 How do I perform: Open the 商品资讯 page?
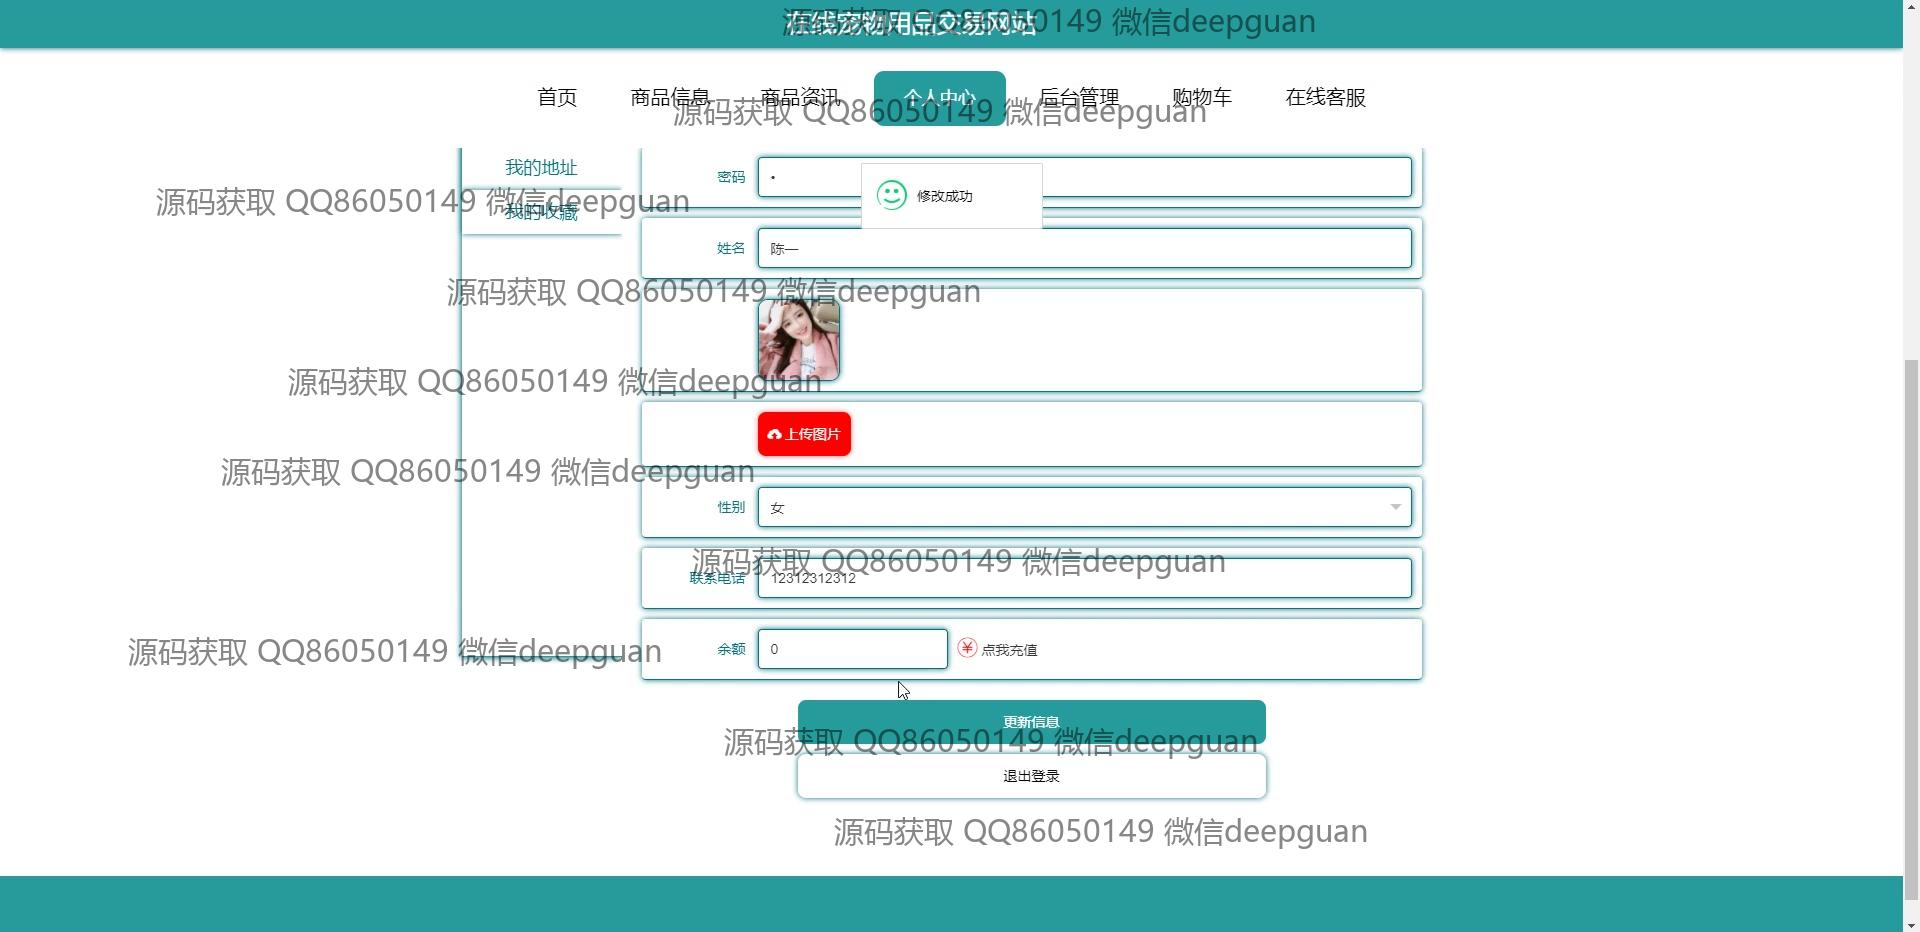(799, 97)
